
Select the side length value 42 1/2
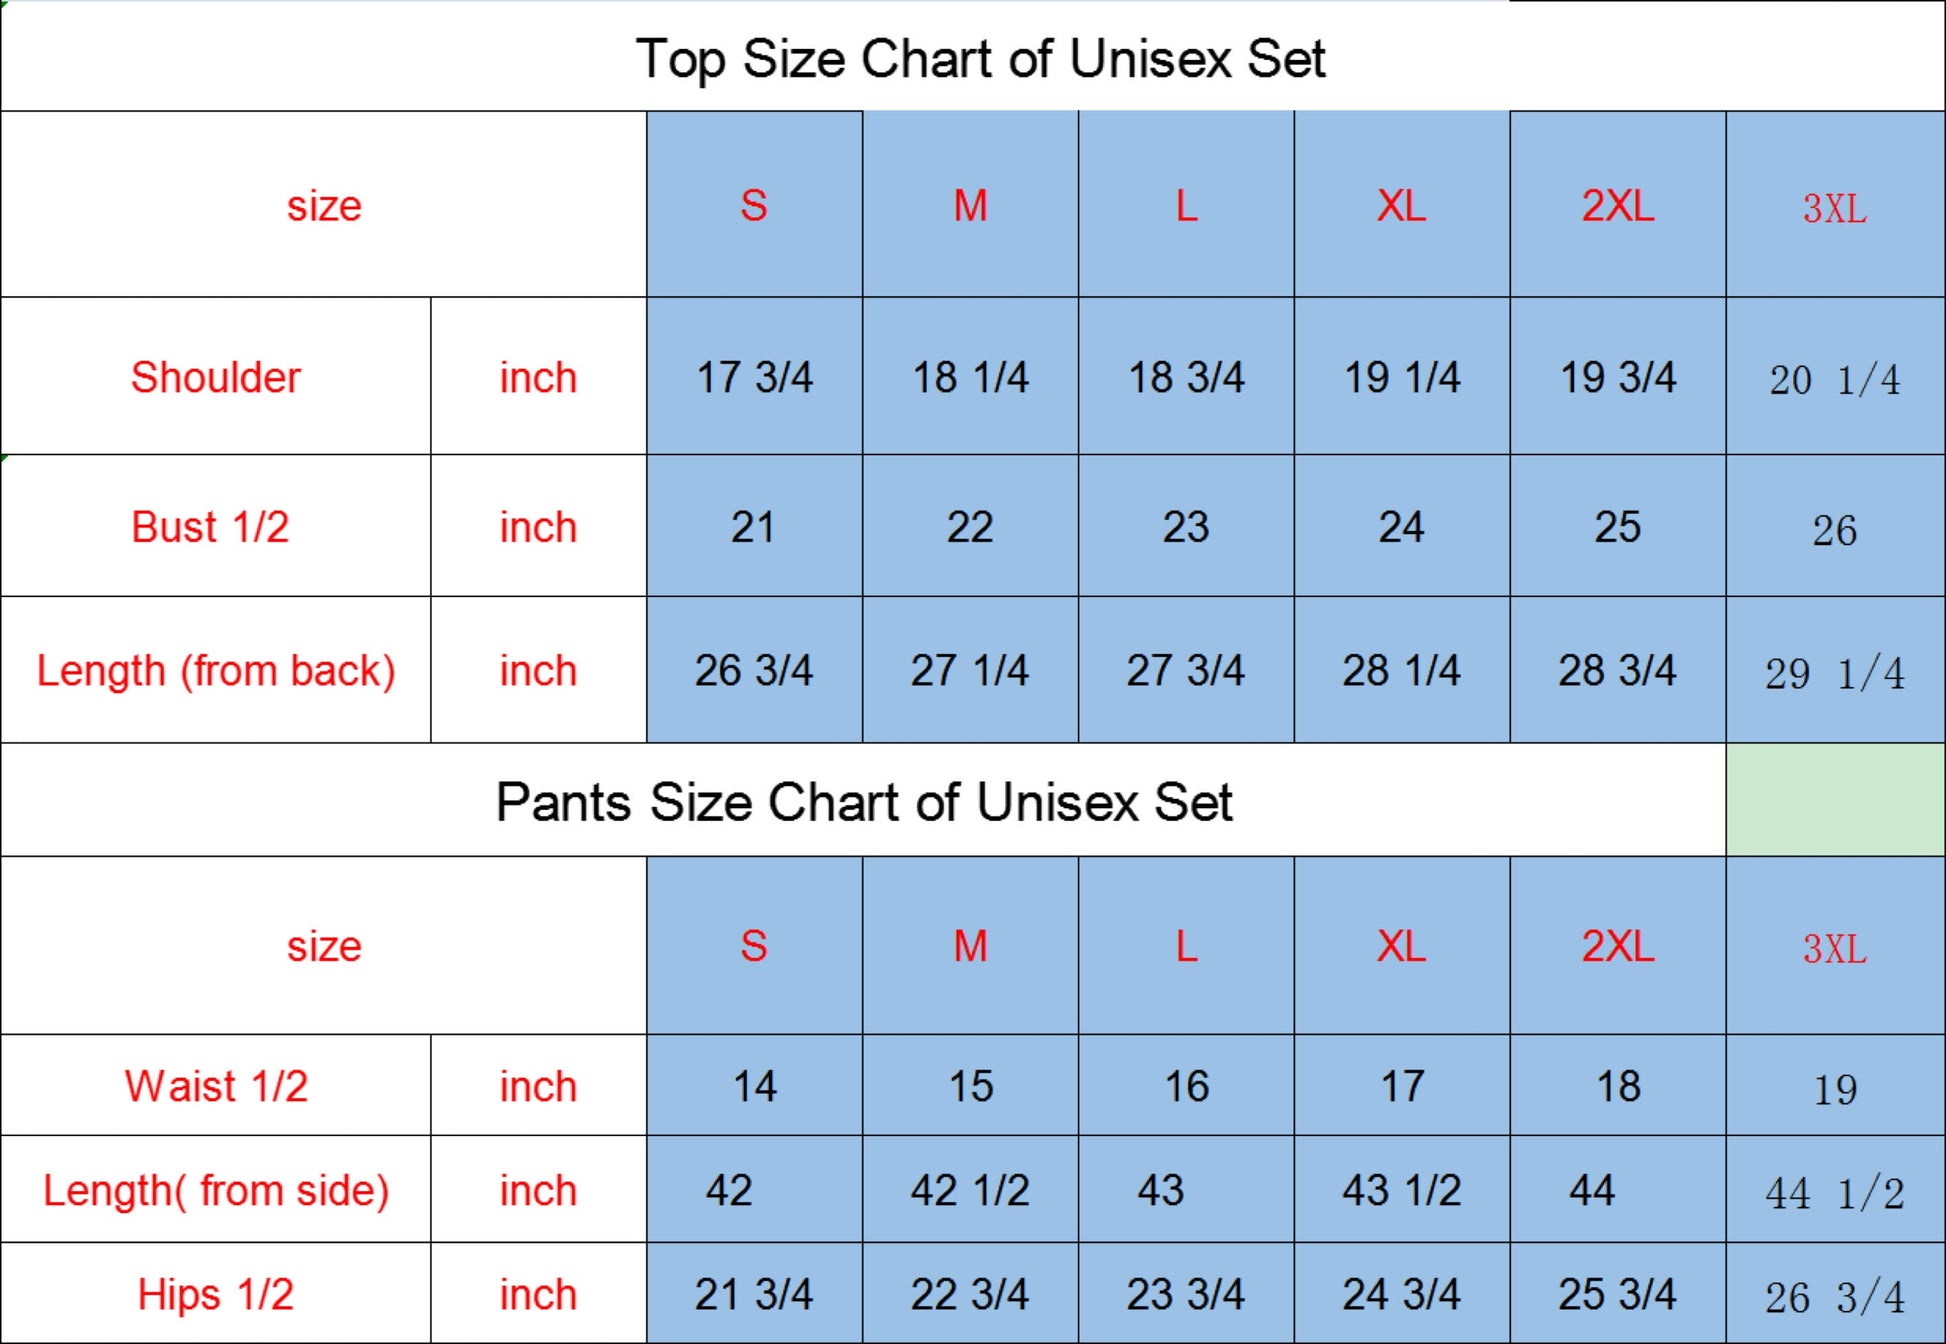pyautogui.click(x=969, y=1190)
